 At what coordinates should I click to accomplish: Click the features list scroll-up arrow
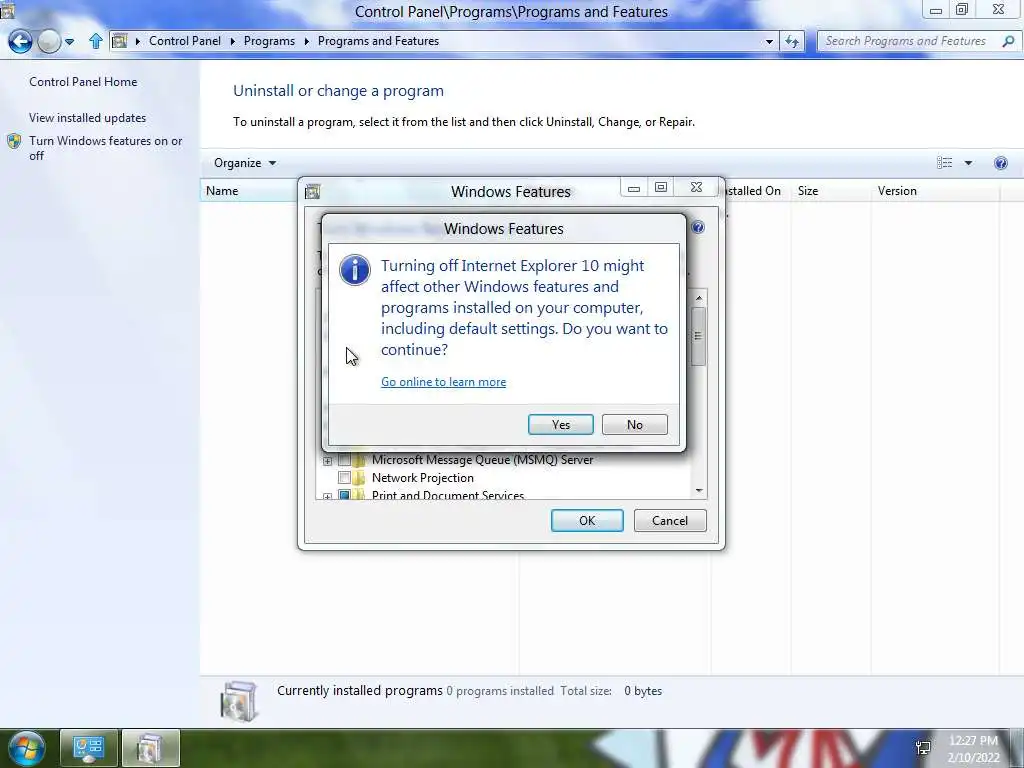coord(699,298)
